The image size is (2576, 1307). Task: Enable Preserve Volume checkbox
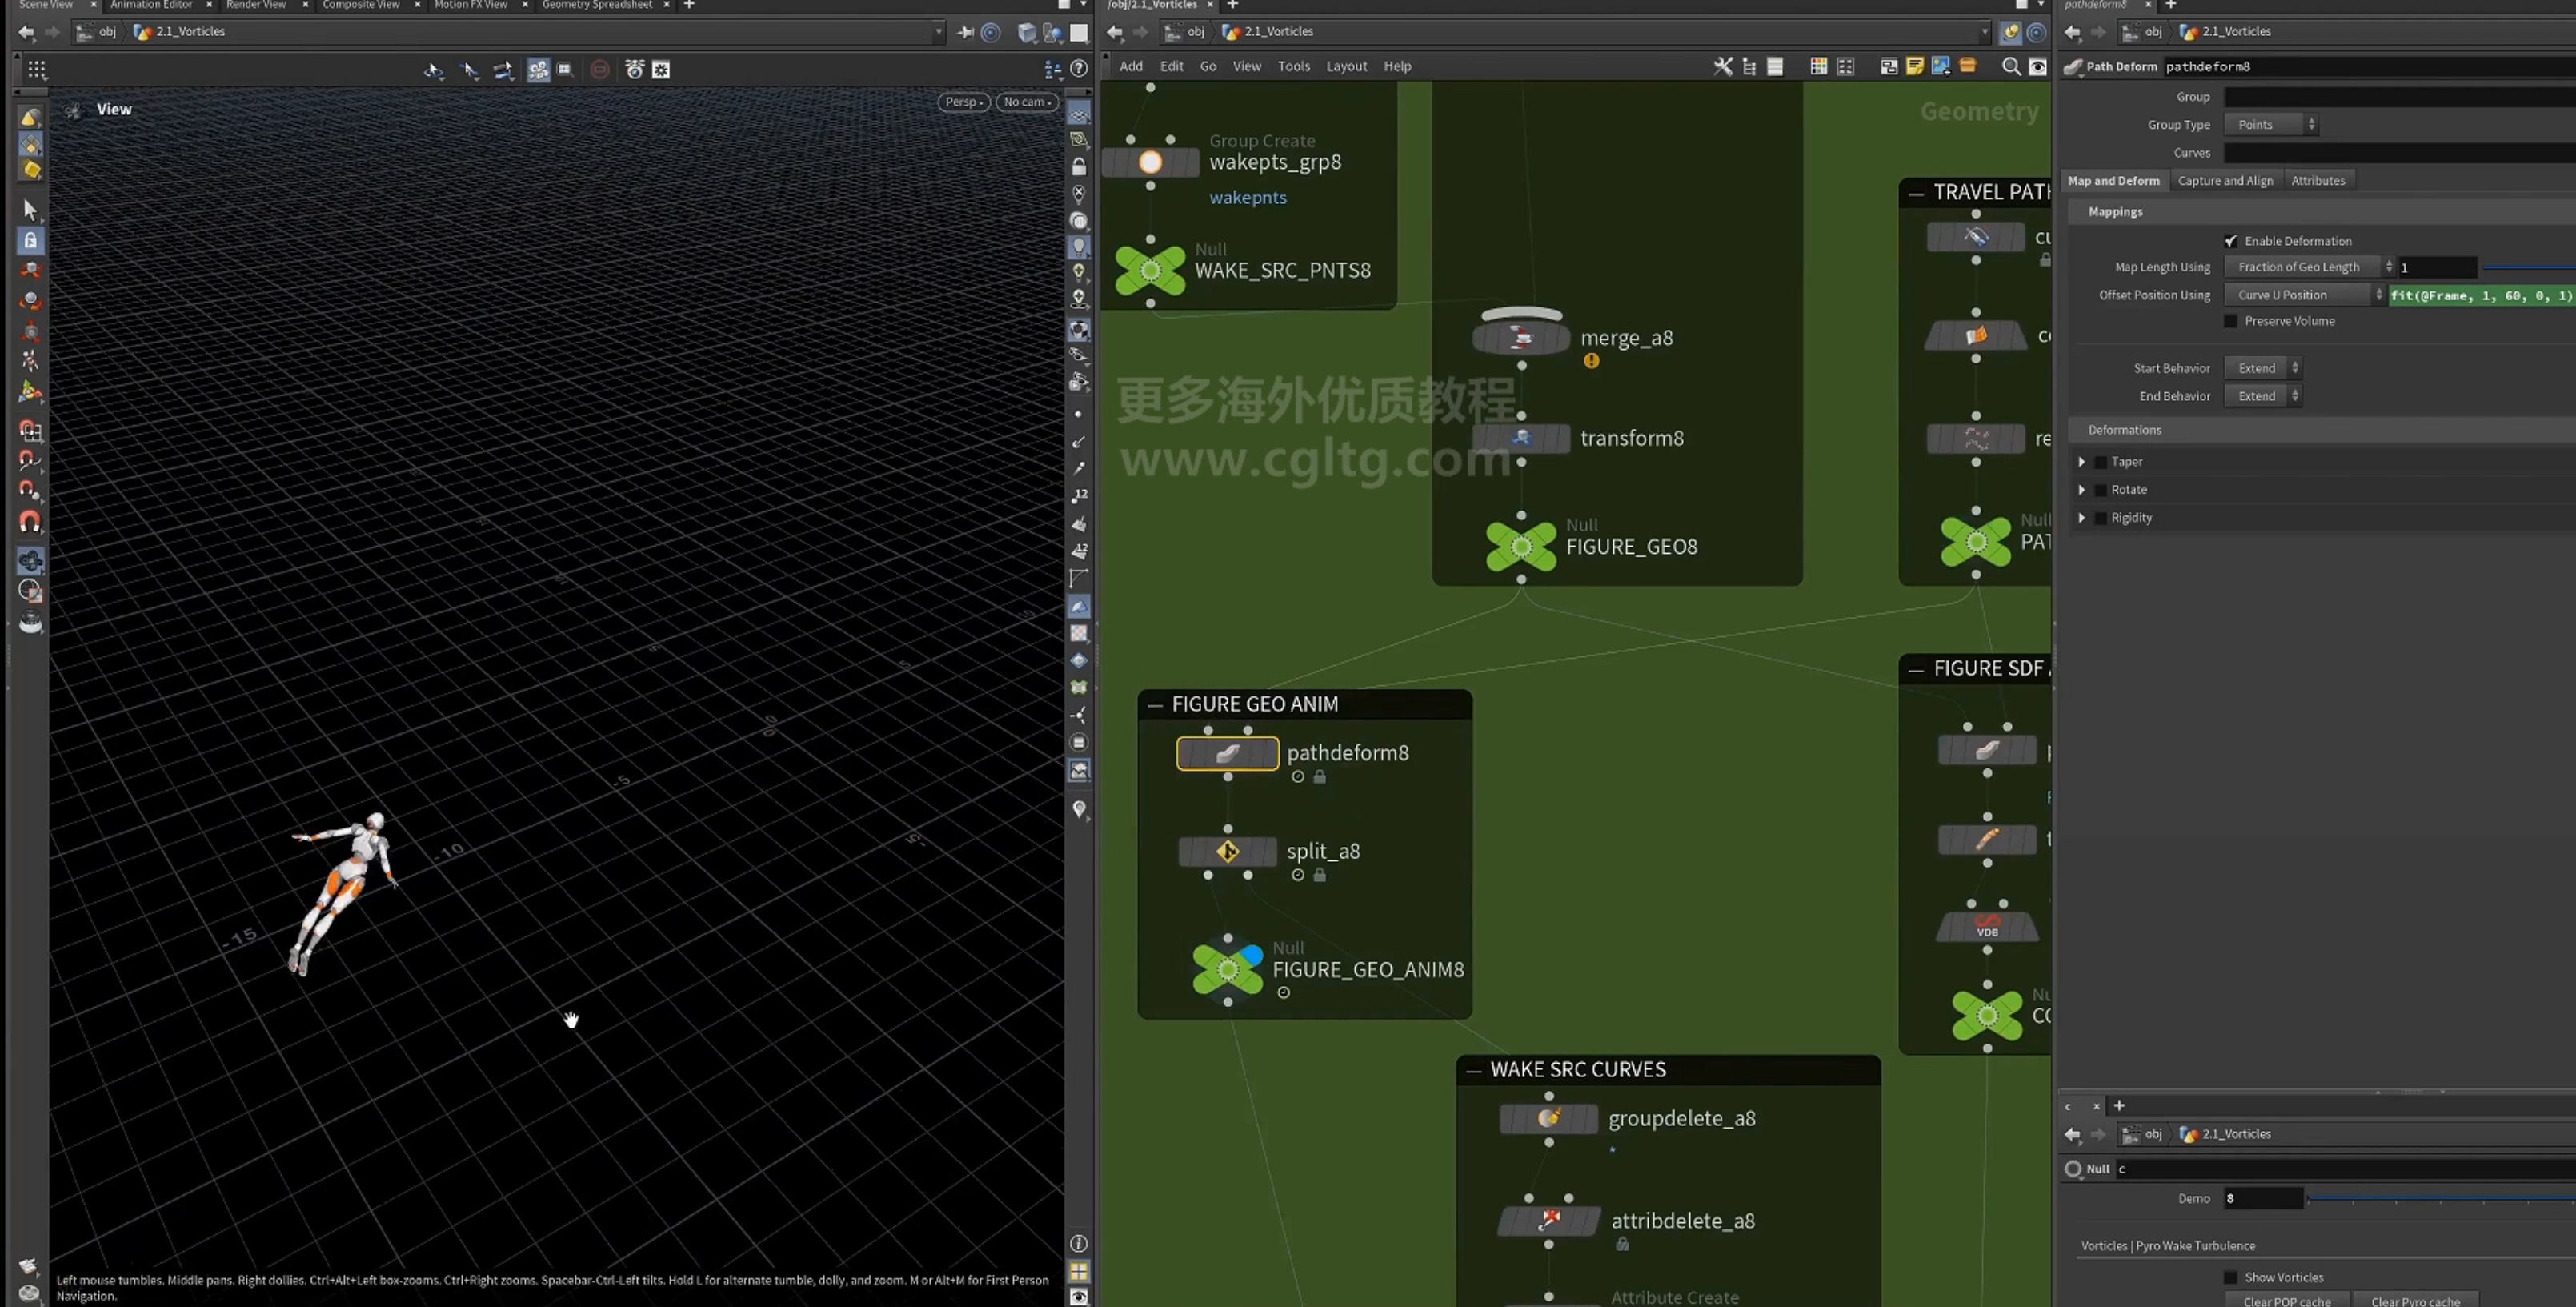2230,321
